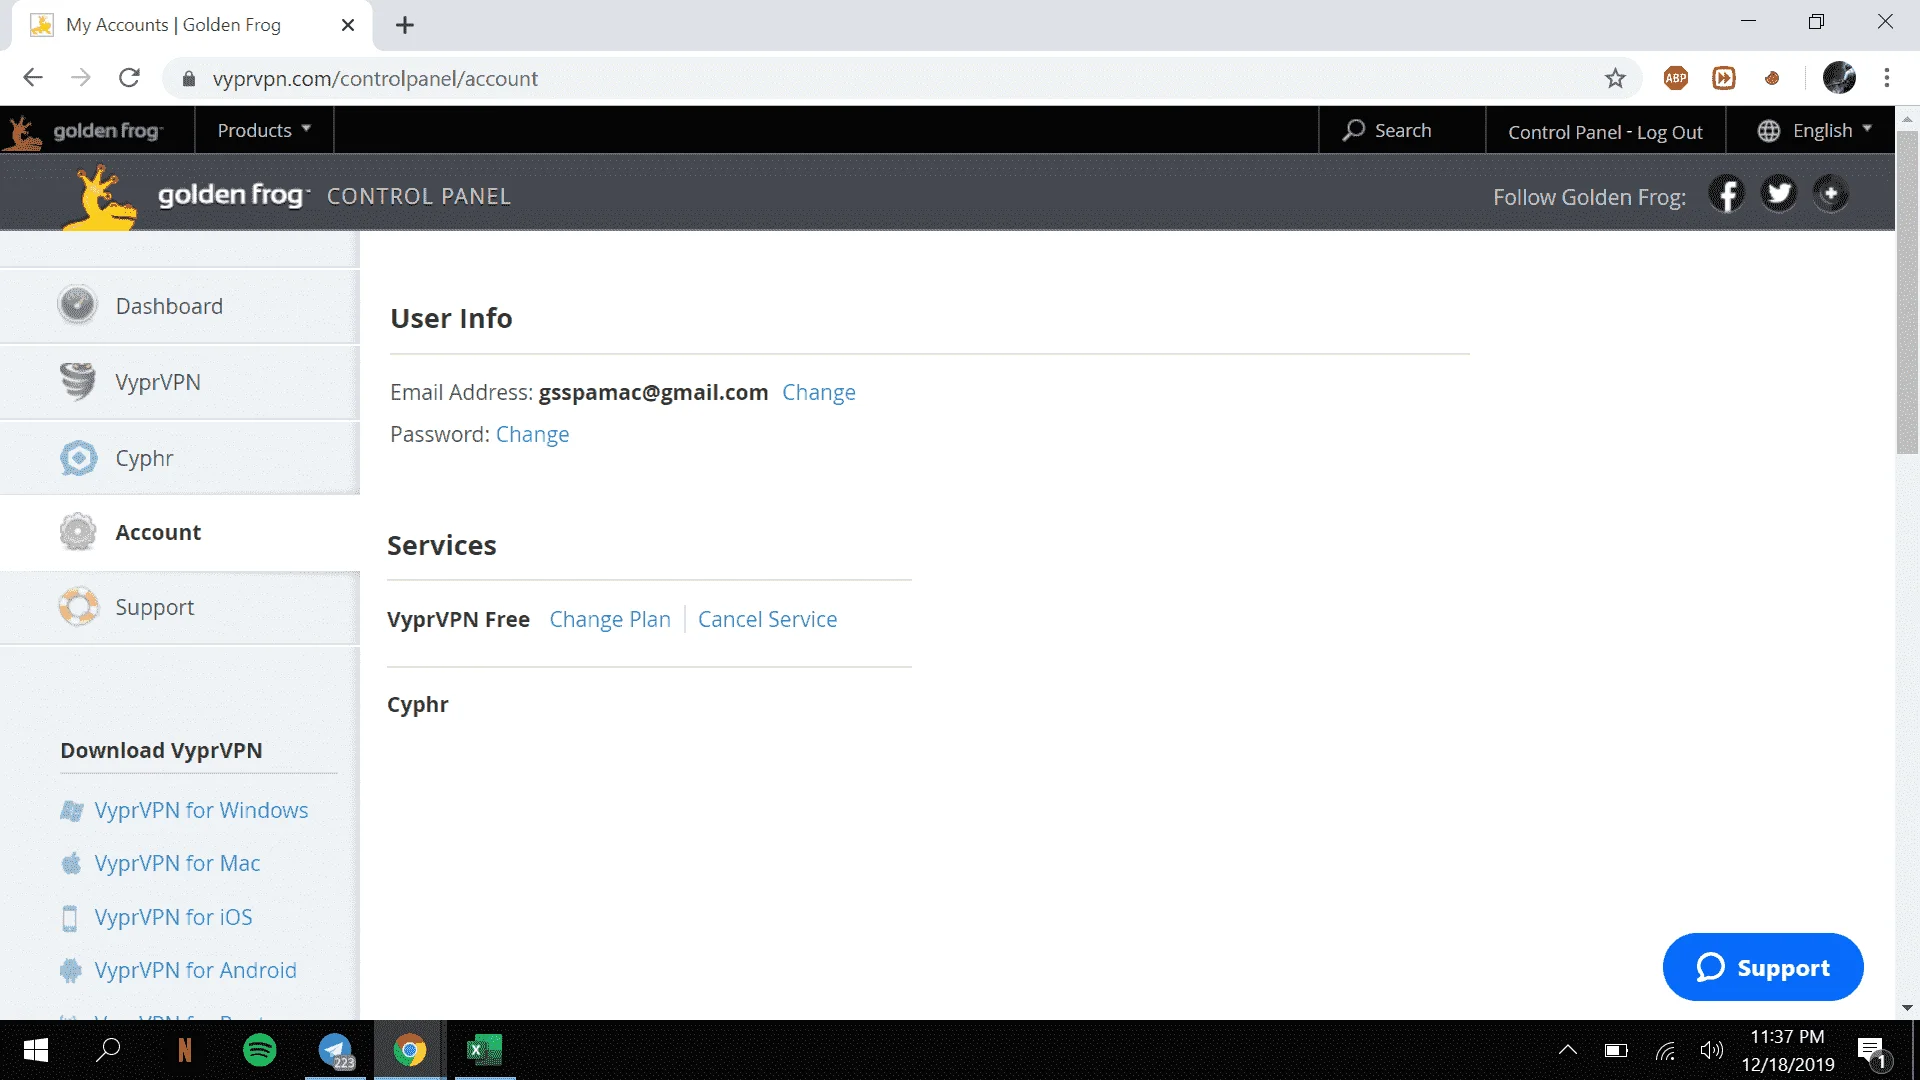The width and height of the screenshot is (1920, 1080).
Task: Click the Account gear icon
Action: click(77, 532)
